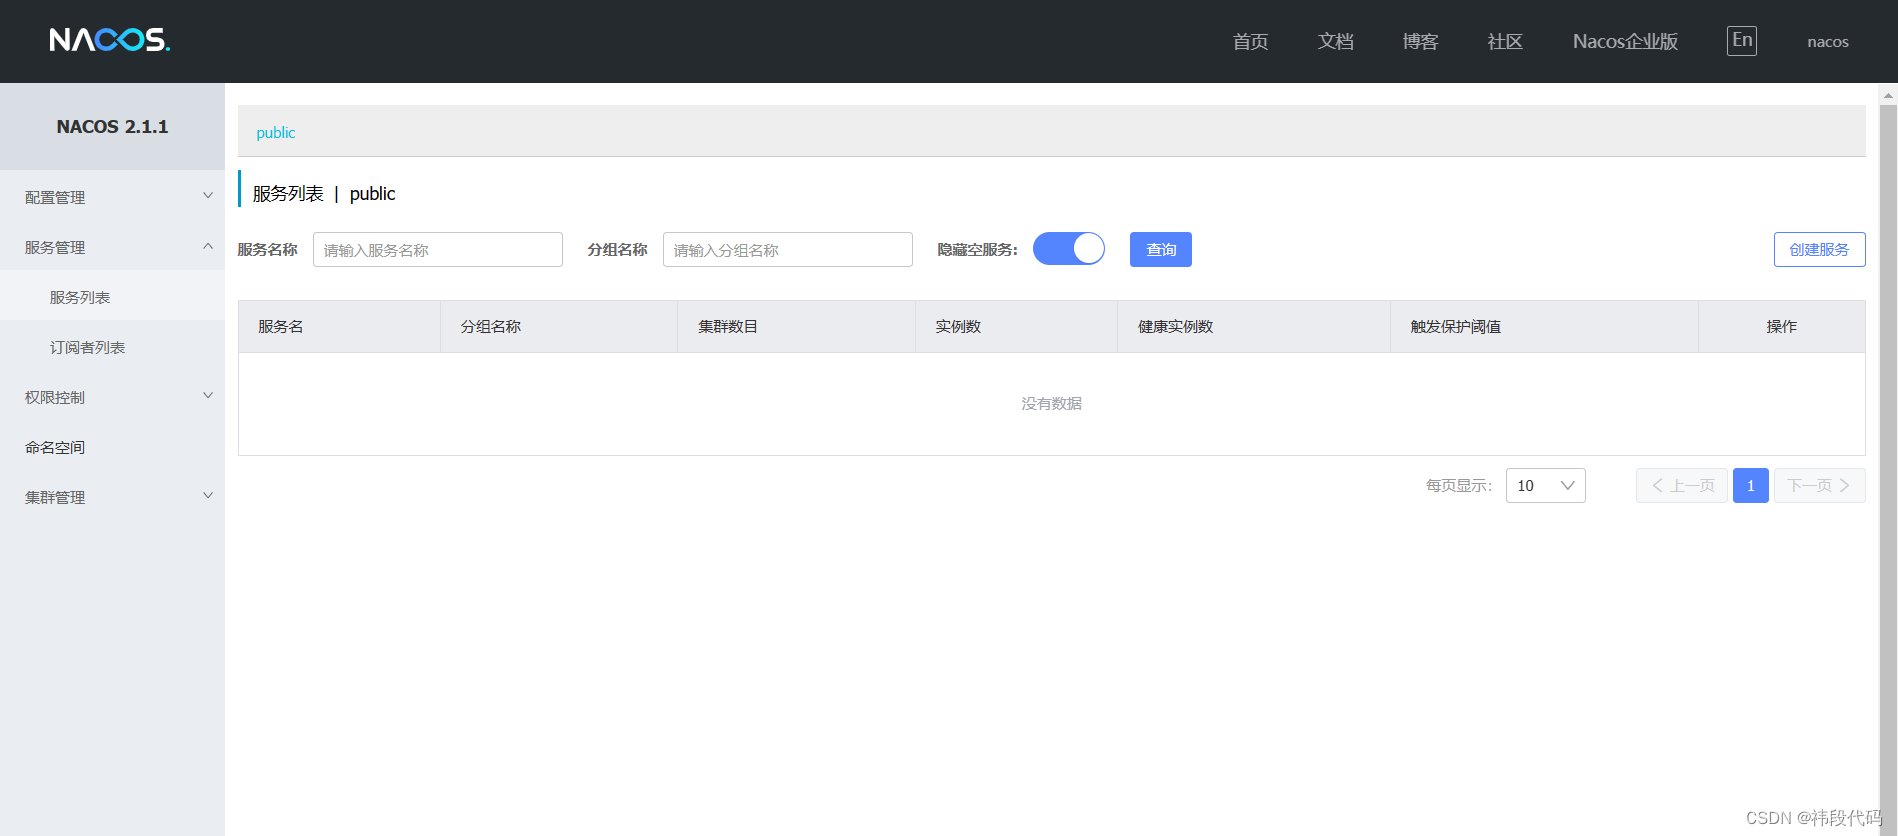Click the 上一页 previous page button
Viewport: 1898px width, 836px height.
pos(1682,486)
